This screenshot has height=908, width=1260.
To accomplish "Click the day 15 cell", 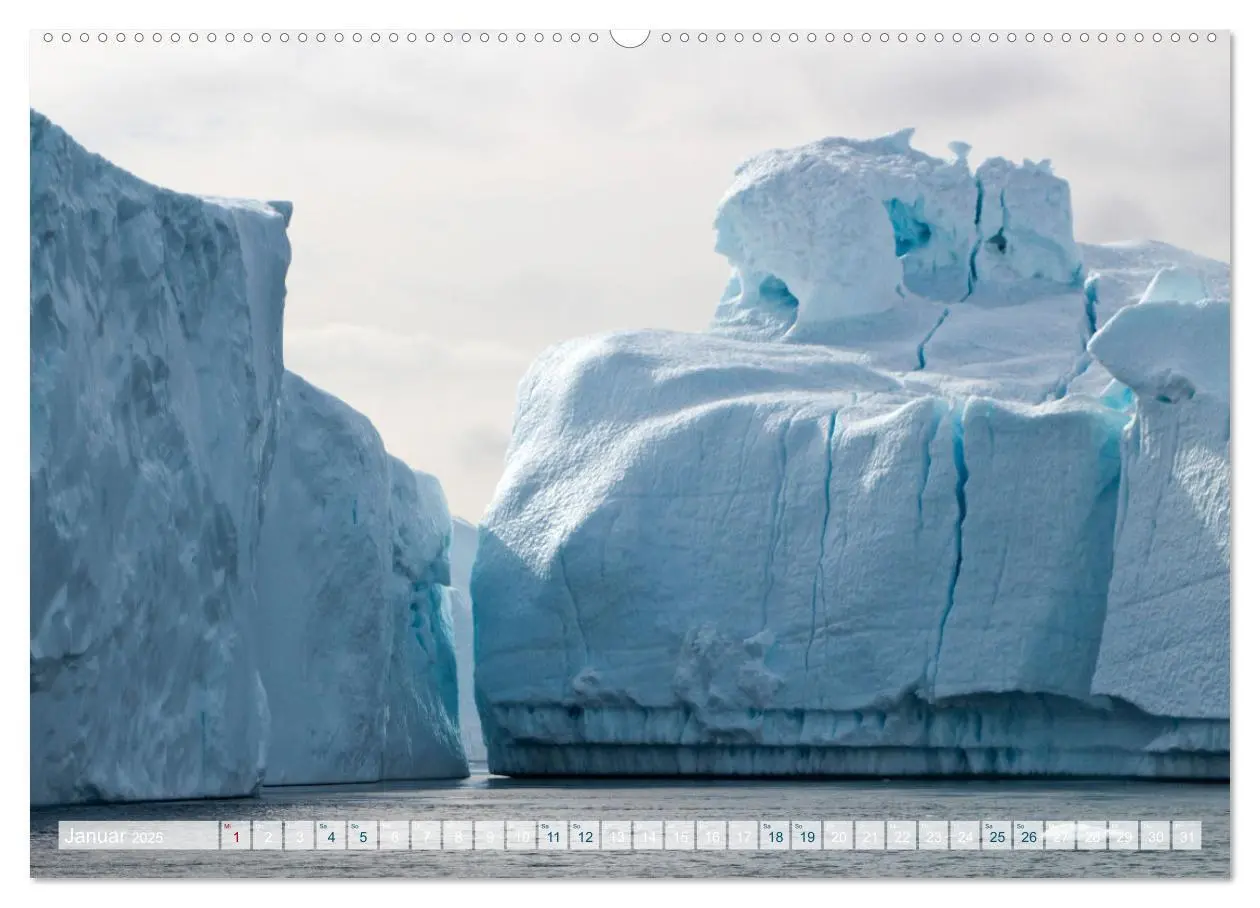I will click(x=680, y=836).
